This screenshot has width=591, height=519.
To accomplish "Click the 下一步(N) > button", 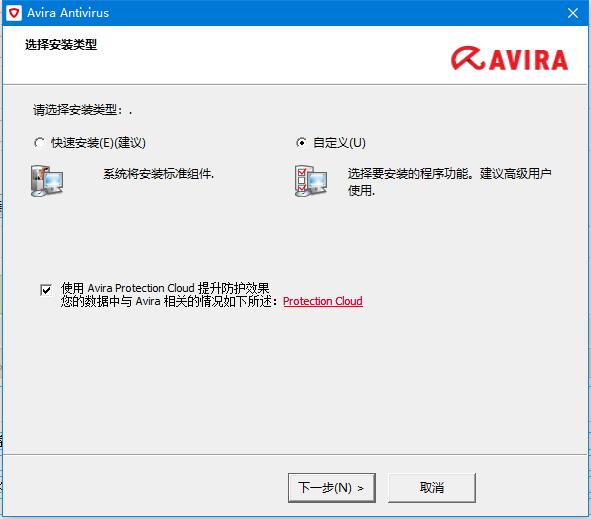I will coord(332,488).
